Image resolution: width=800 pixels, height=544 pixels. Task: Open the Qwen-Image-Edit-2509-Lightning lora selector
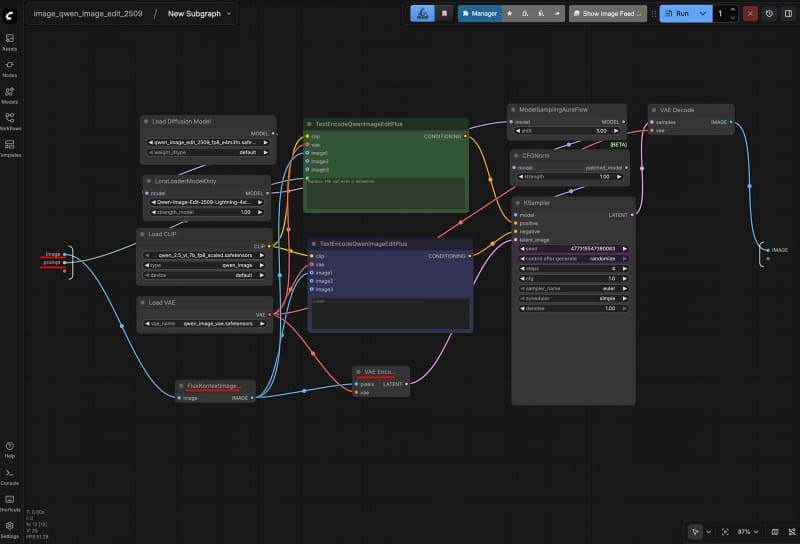click(207, 202)
